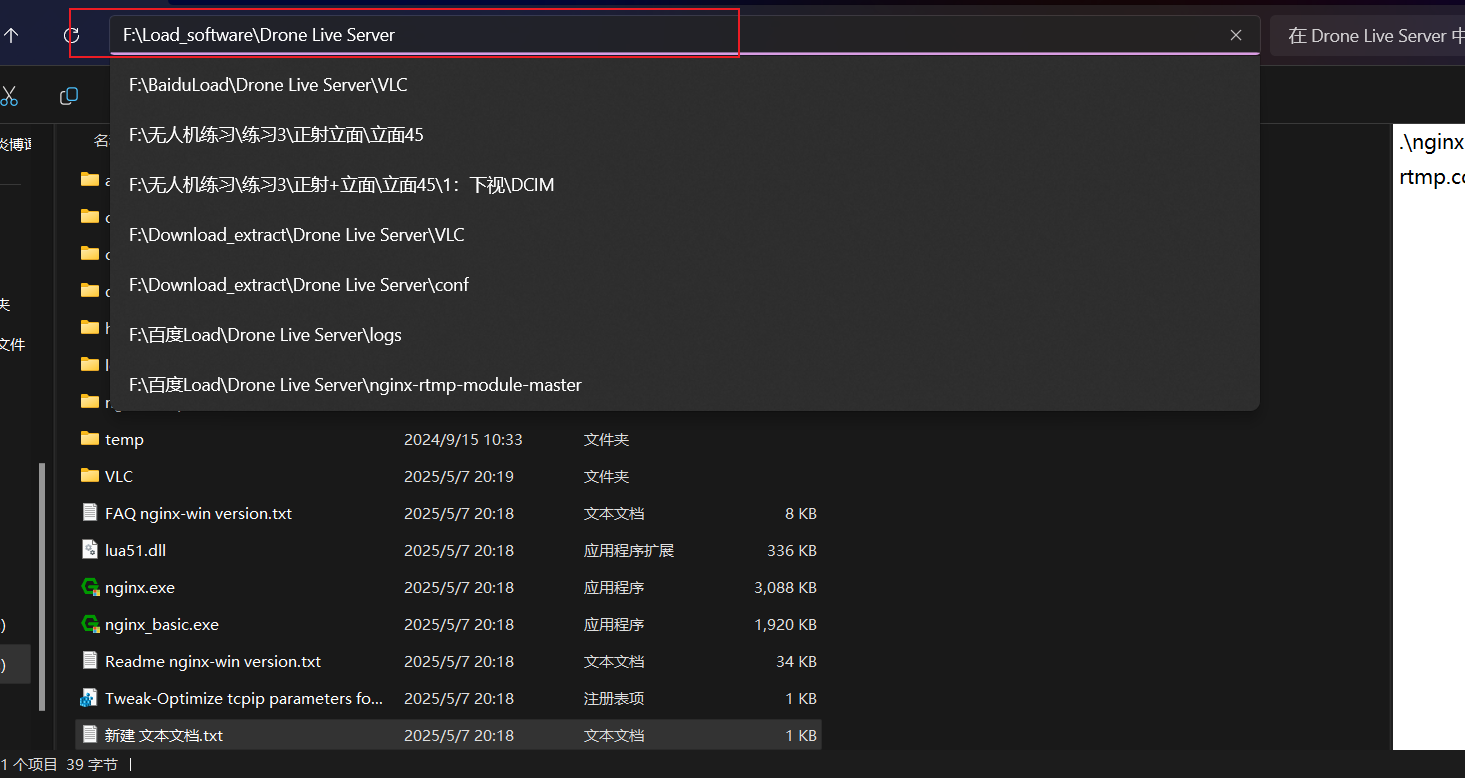Click the Refresh icon beside address bar

(71, 35)
